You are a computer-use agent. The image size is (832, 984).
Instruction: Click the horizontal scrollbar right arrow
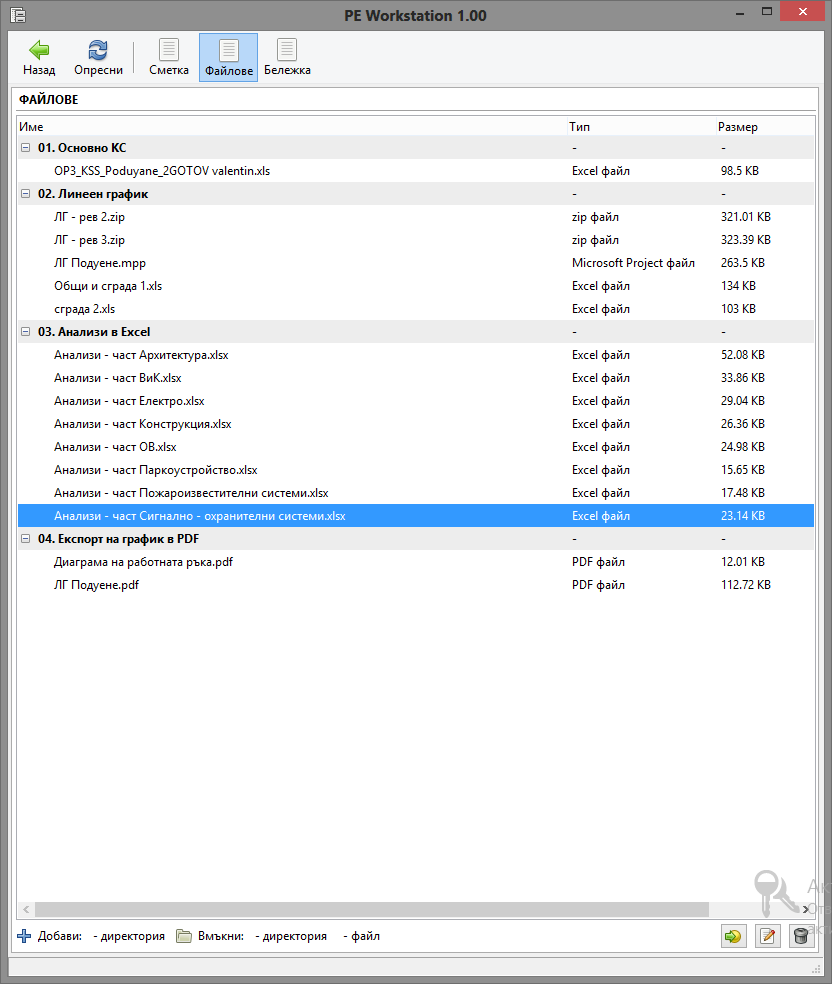click(806, 909)
